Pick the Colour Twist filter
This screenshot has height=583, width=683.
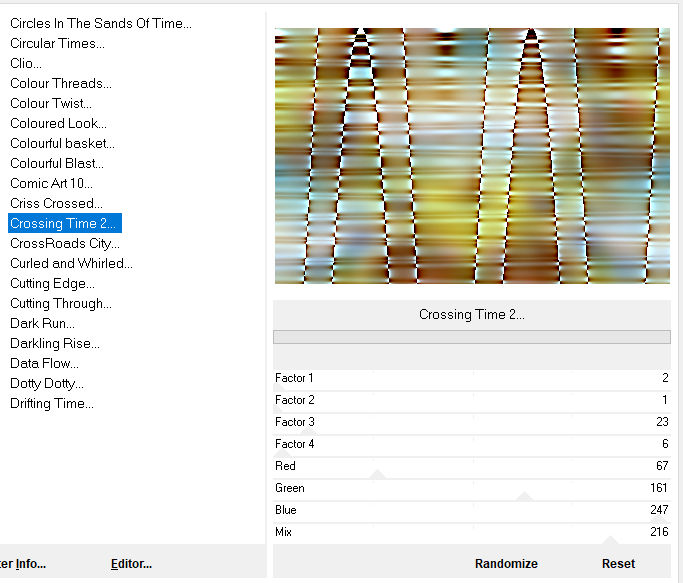click(51, 103)
